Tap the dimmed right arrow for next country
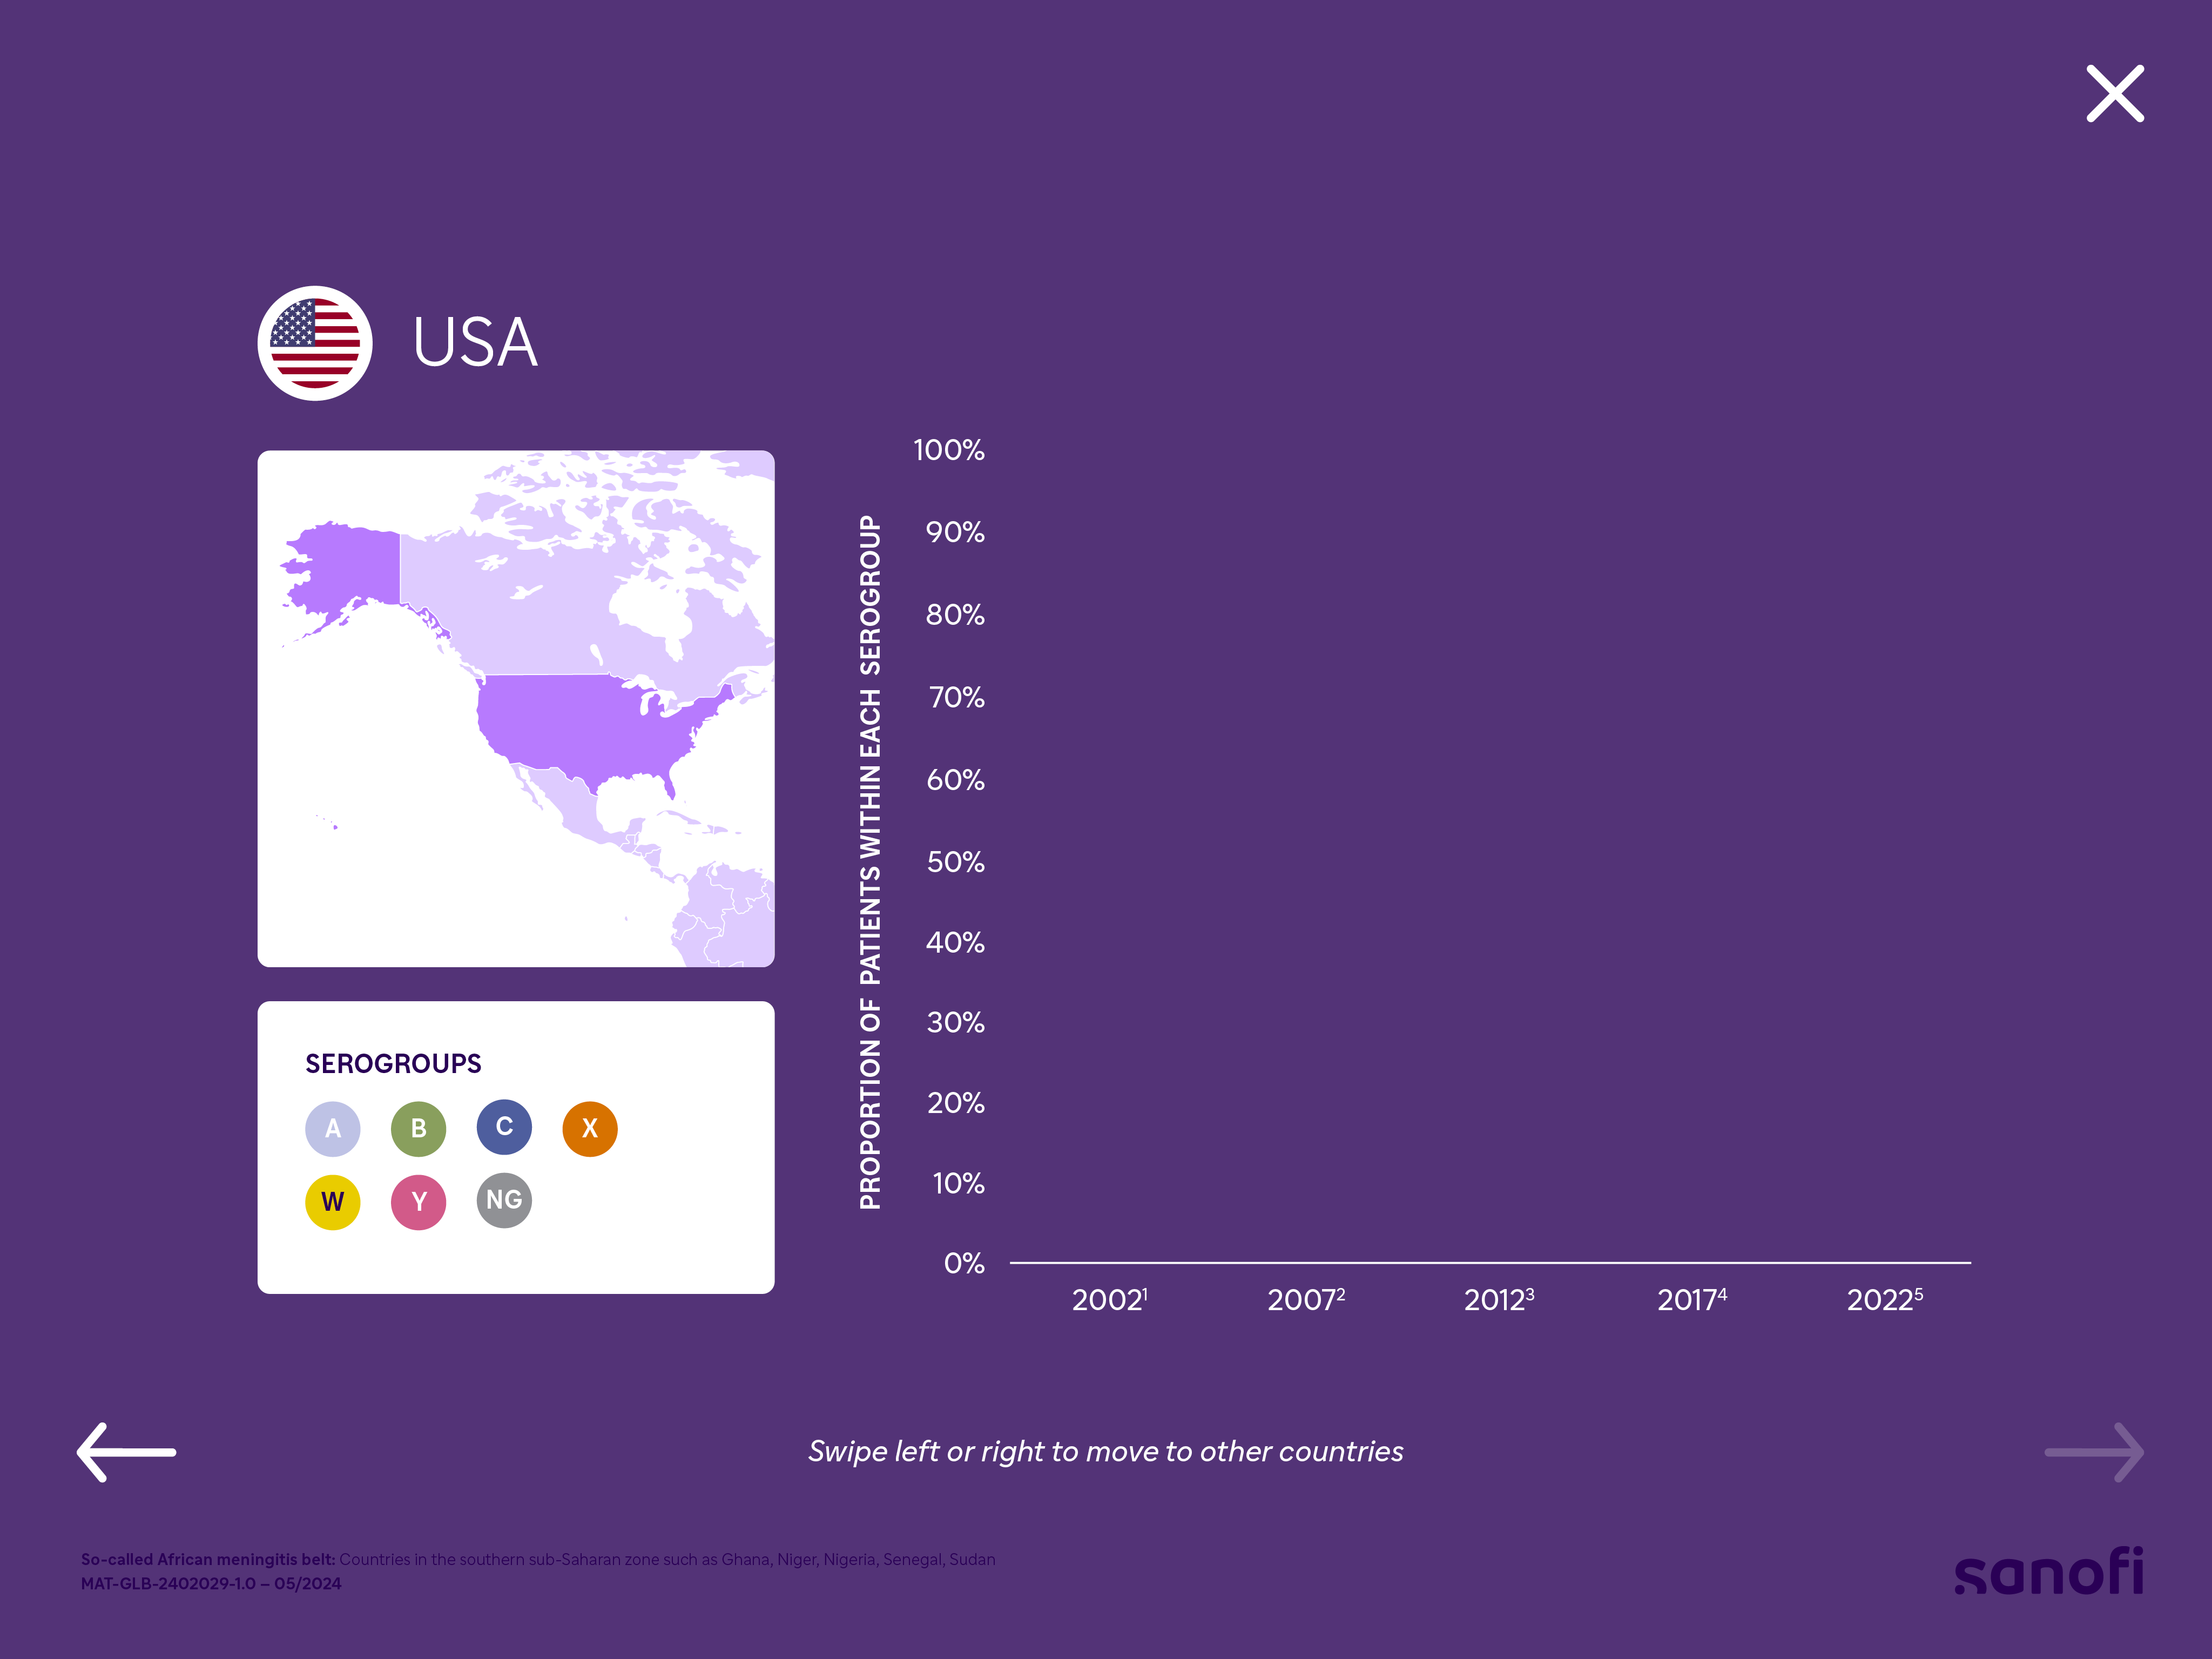Screen dimensions: 2212x1659 [x=2093, y=1451]
